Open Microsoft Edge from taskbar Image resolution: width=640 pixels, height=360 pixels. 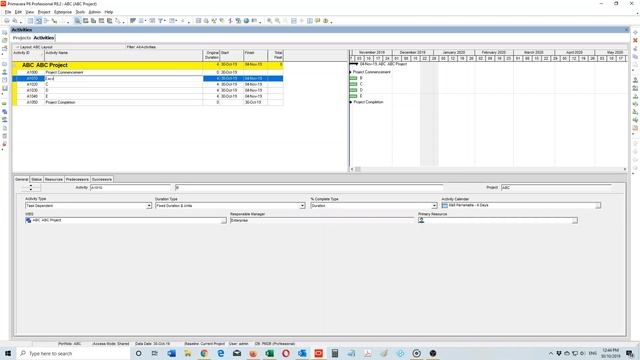pos(220,353)
